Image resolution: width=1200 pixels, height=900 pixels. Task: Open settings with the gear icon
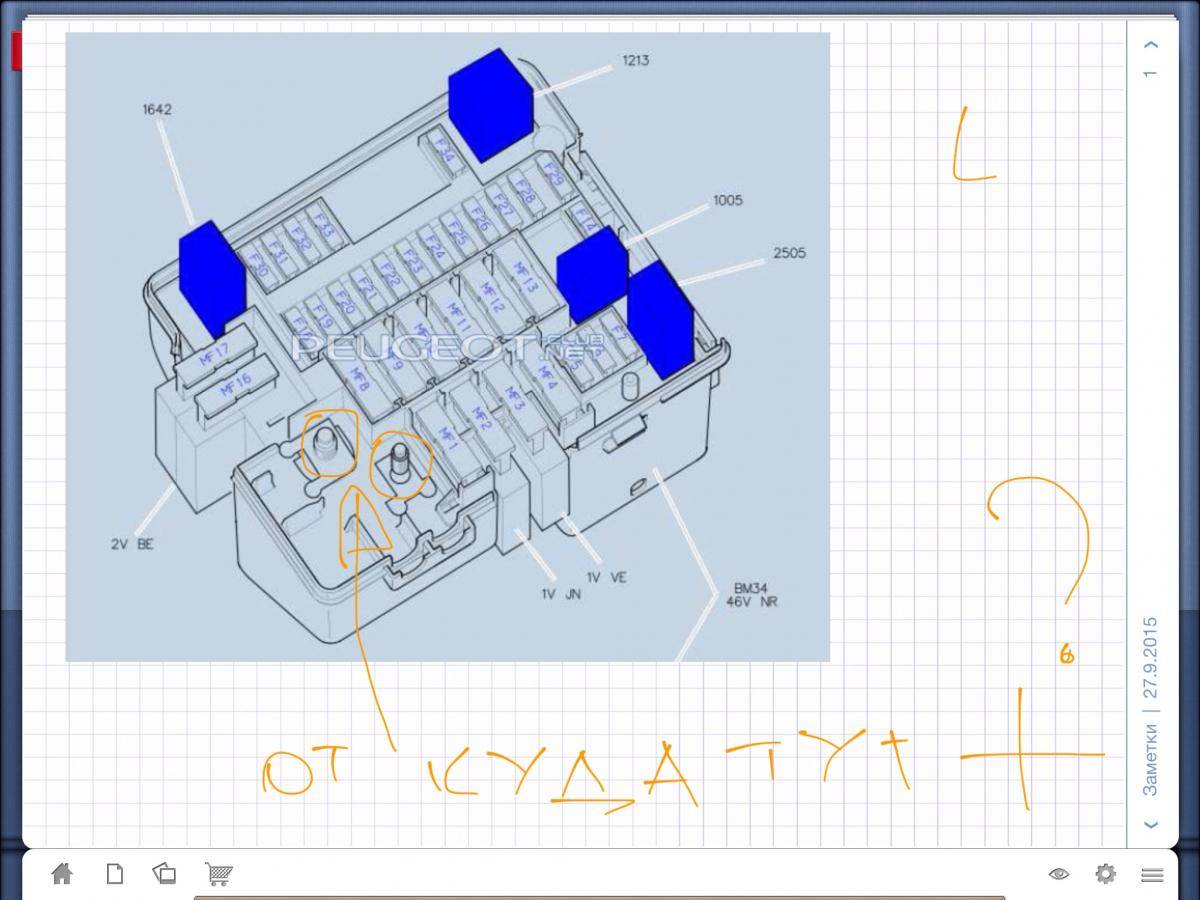pos(1105,874)
